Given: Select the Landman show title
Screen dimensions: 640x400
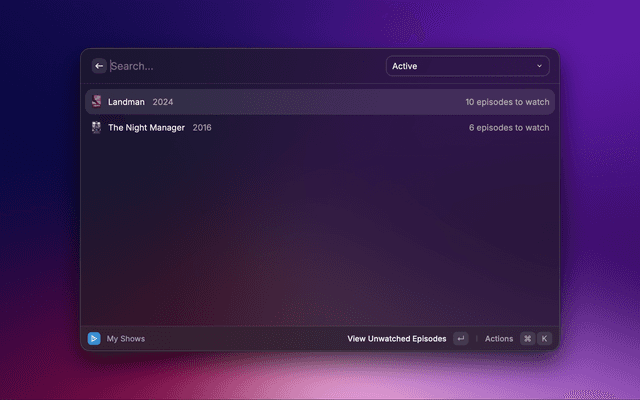Looking at the screenshot, I should point(126,102).
